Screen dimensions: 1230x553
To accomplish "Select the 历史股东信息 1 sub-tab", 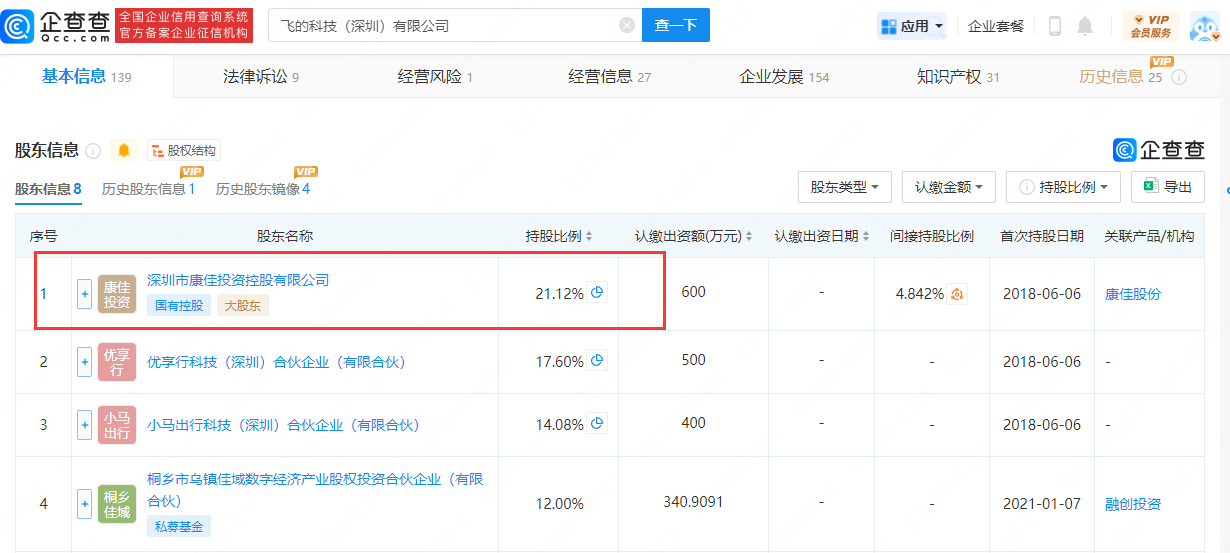I will (148, 188).
